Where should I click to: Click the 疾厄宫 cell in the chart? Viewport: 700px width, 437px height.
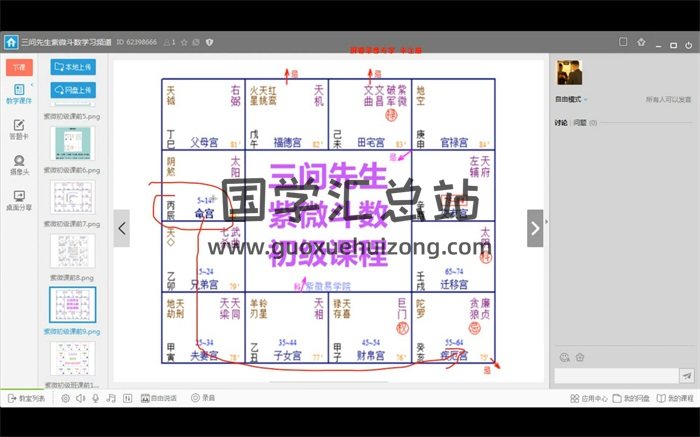(454, 328)
